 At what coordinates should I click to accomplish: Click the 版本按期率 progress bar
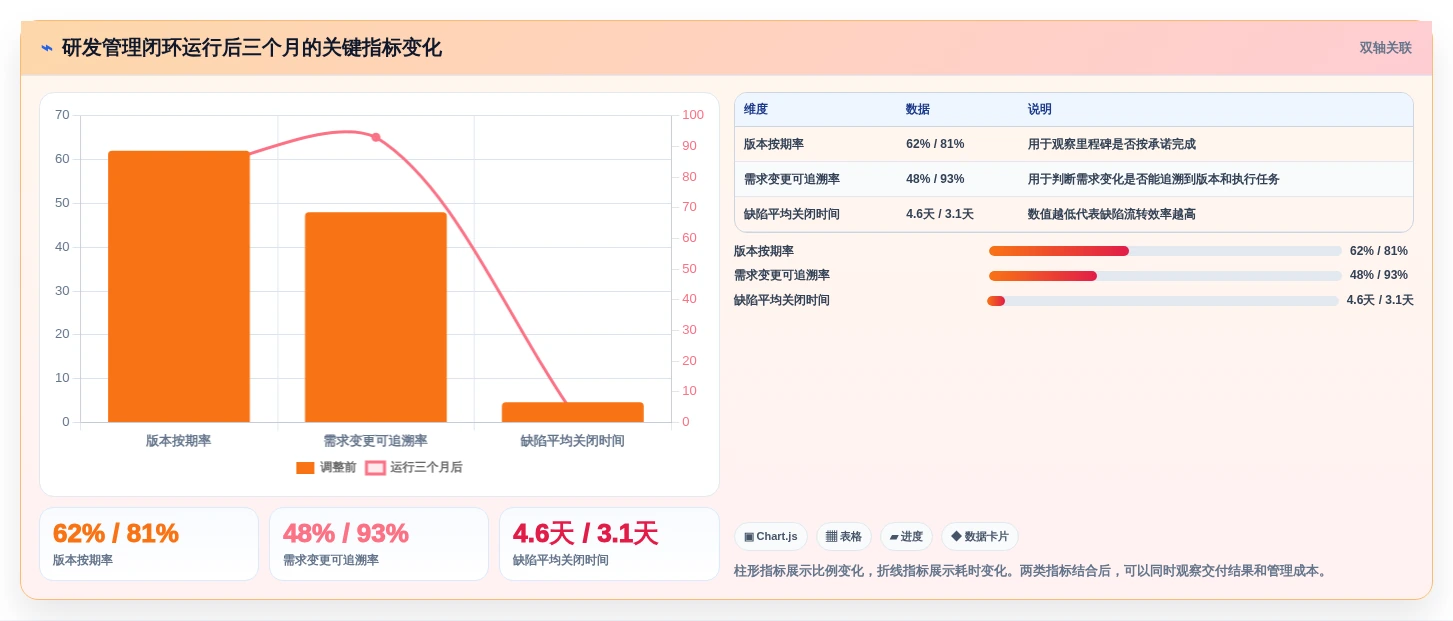[1165, 251]
